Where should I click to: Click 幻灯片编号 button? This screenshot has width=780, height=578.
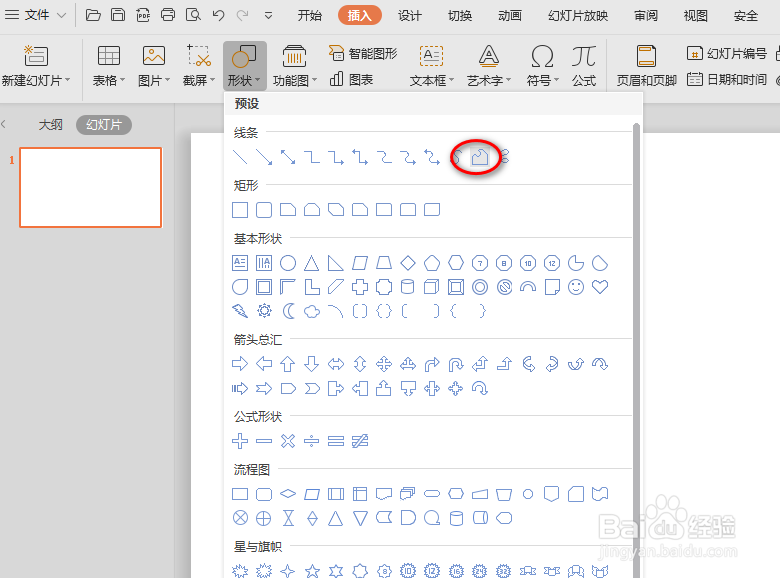(727, 53)
